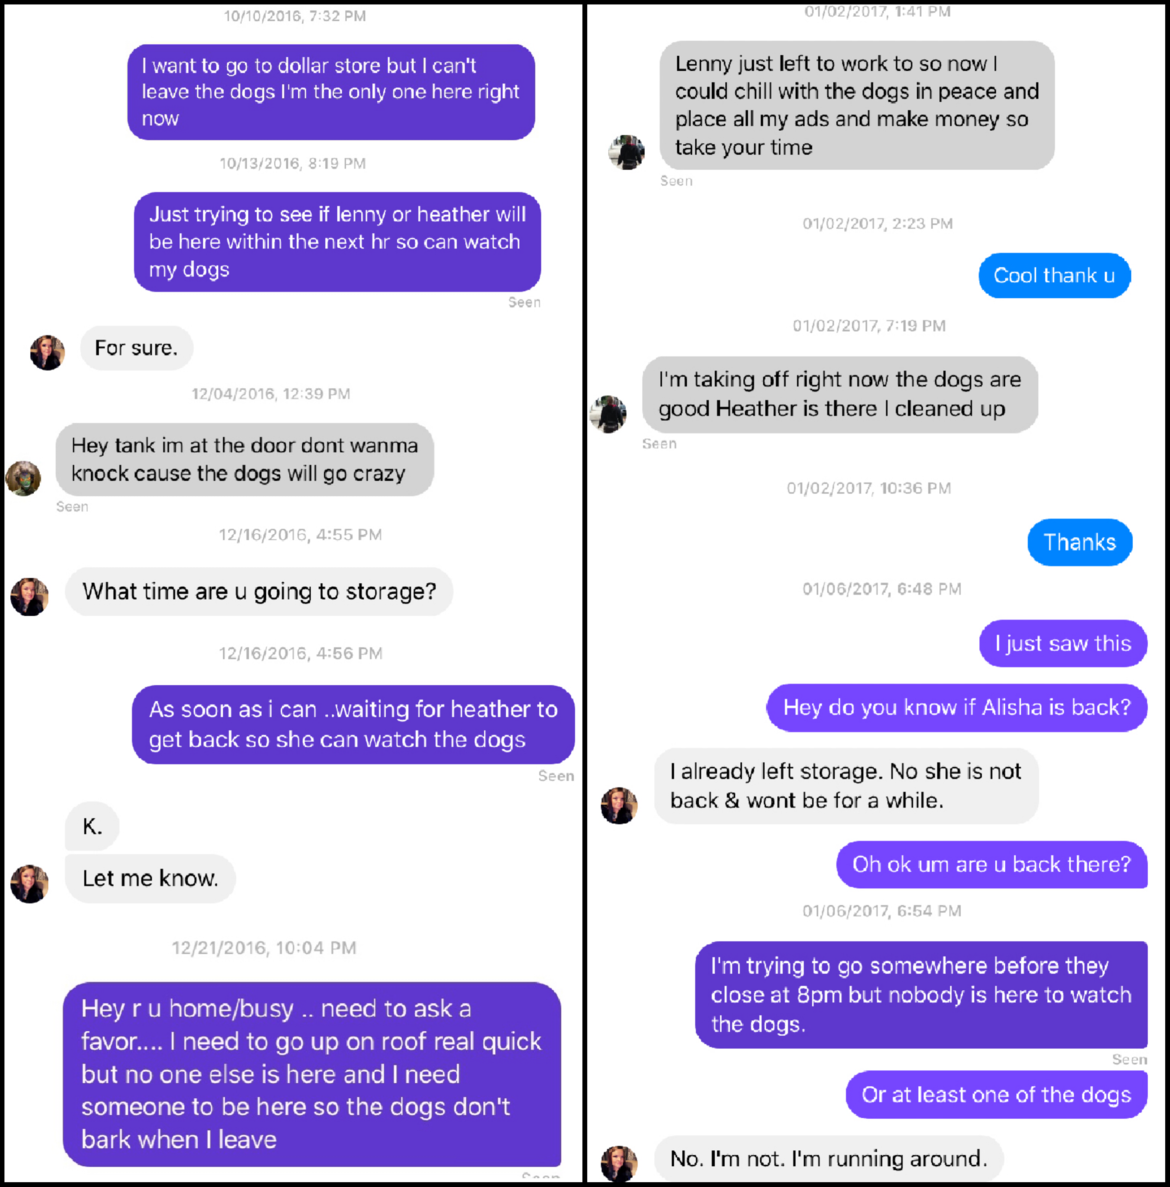
Task: Select "Hey do you know if Alisha is back?" message
Action: 956,708
